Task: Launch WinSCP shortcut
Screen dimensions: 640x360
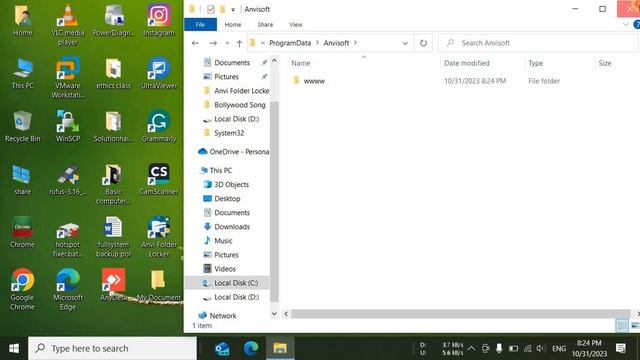Action: (x=68, y=127)
